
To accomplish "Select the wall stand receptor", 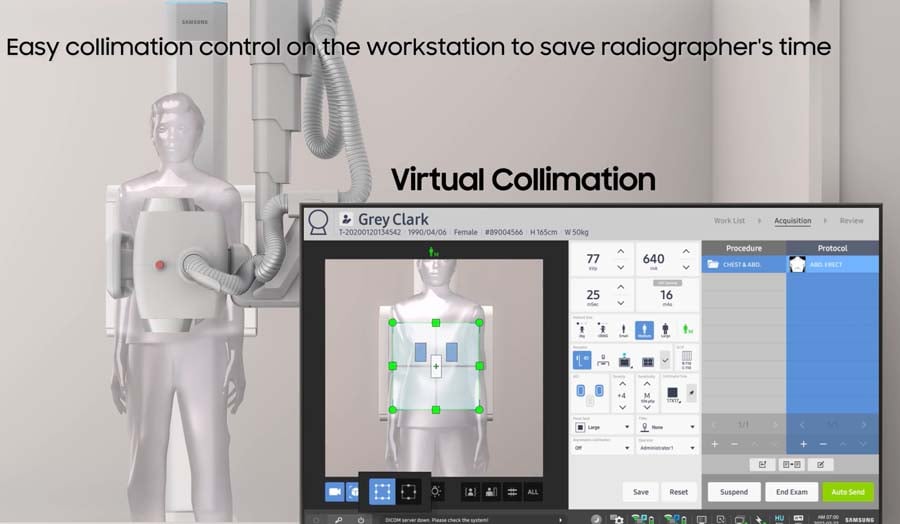I will pyautogui.click(x=581, y=360).
